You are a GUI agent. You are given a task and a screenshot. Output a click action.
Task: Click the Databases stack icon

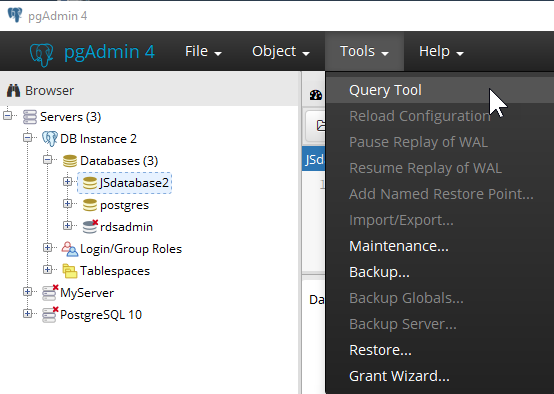tap(70, 161)
